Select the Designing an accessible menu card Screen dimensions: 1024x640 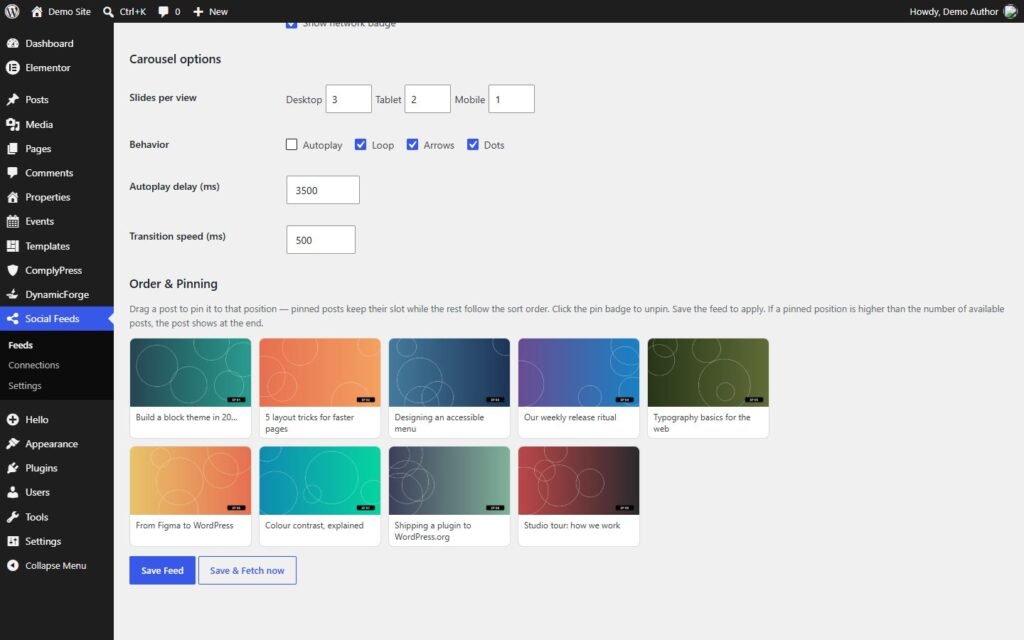[449, 388]
